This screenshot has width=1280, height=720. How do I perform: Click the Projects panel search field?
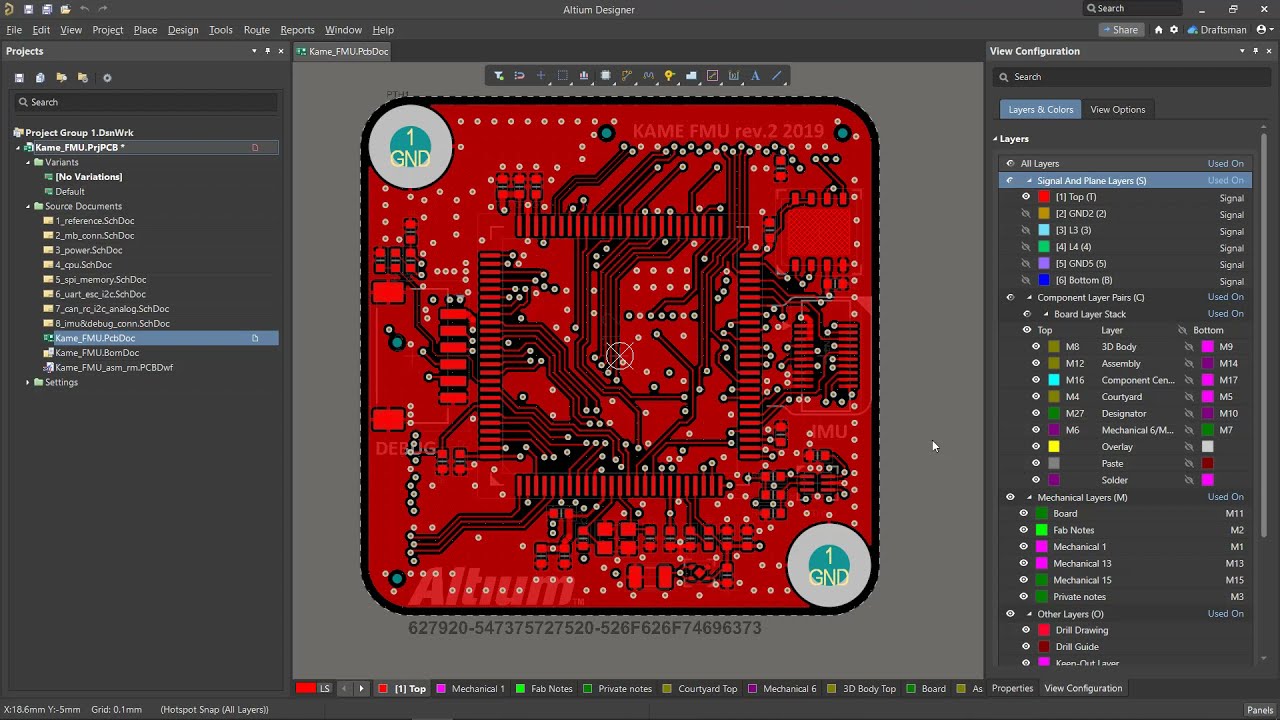click(145, 102)
